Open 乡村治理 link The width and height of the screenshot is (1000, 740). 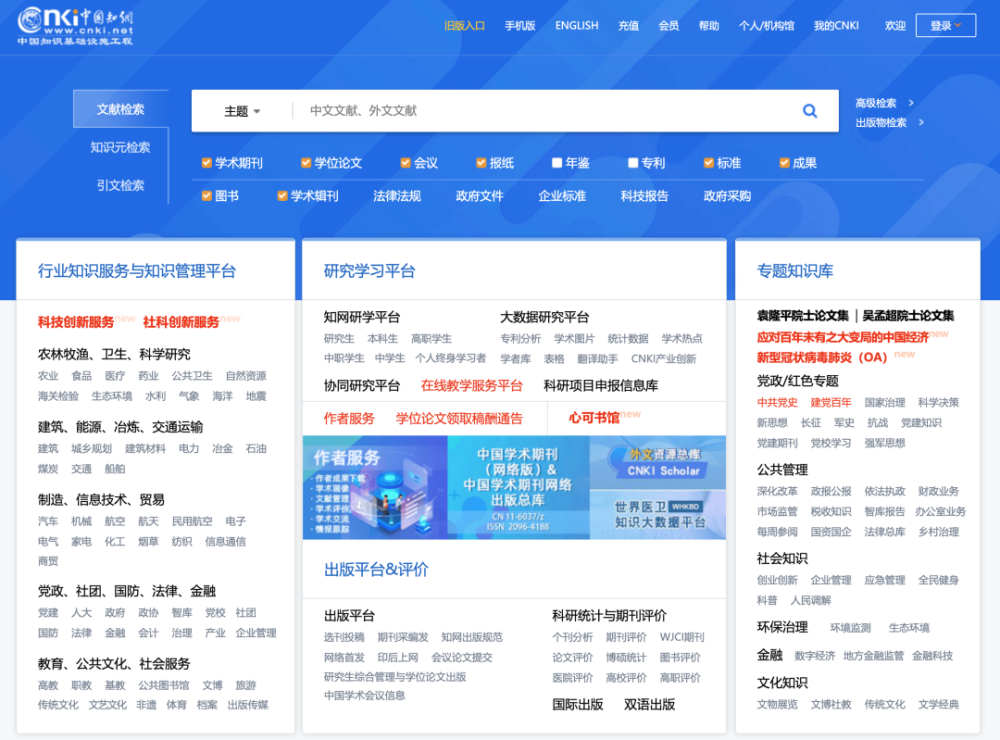[939, 532]
